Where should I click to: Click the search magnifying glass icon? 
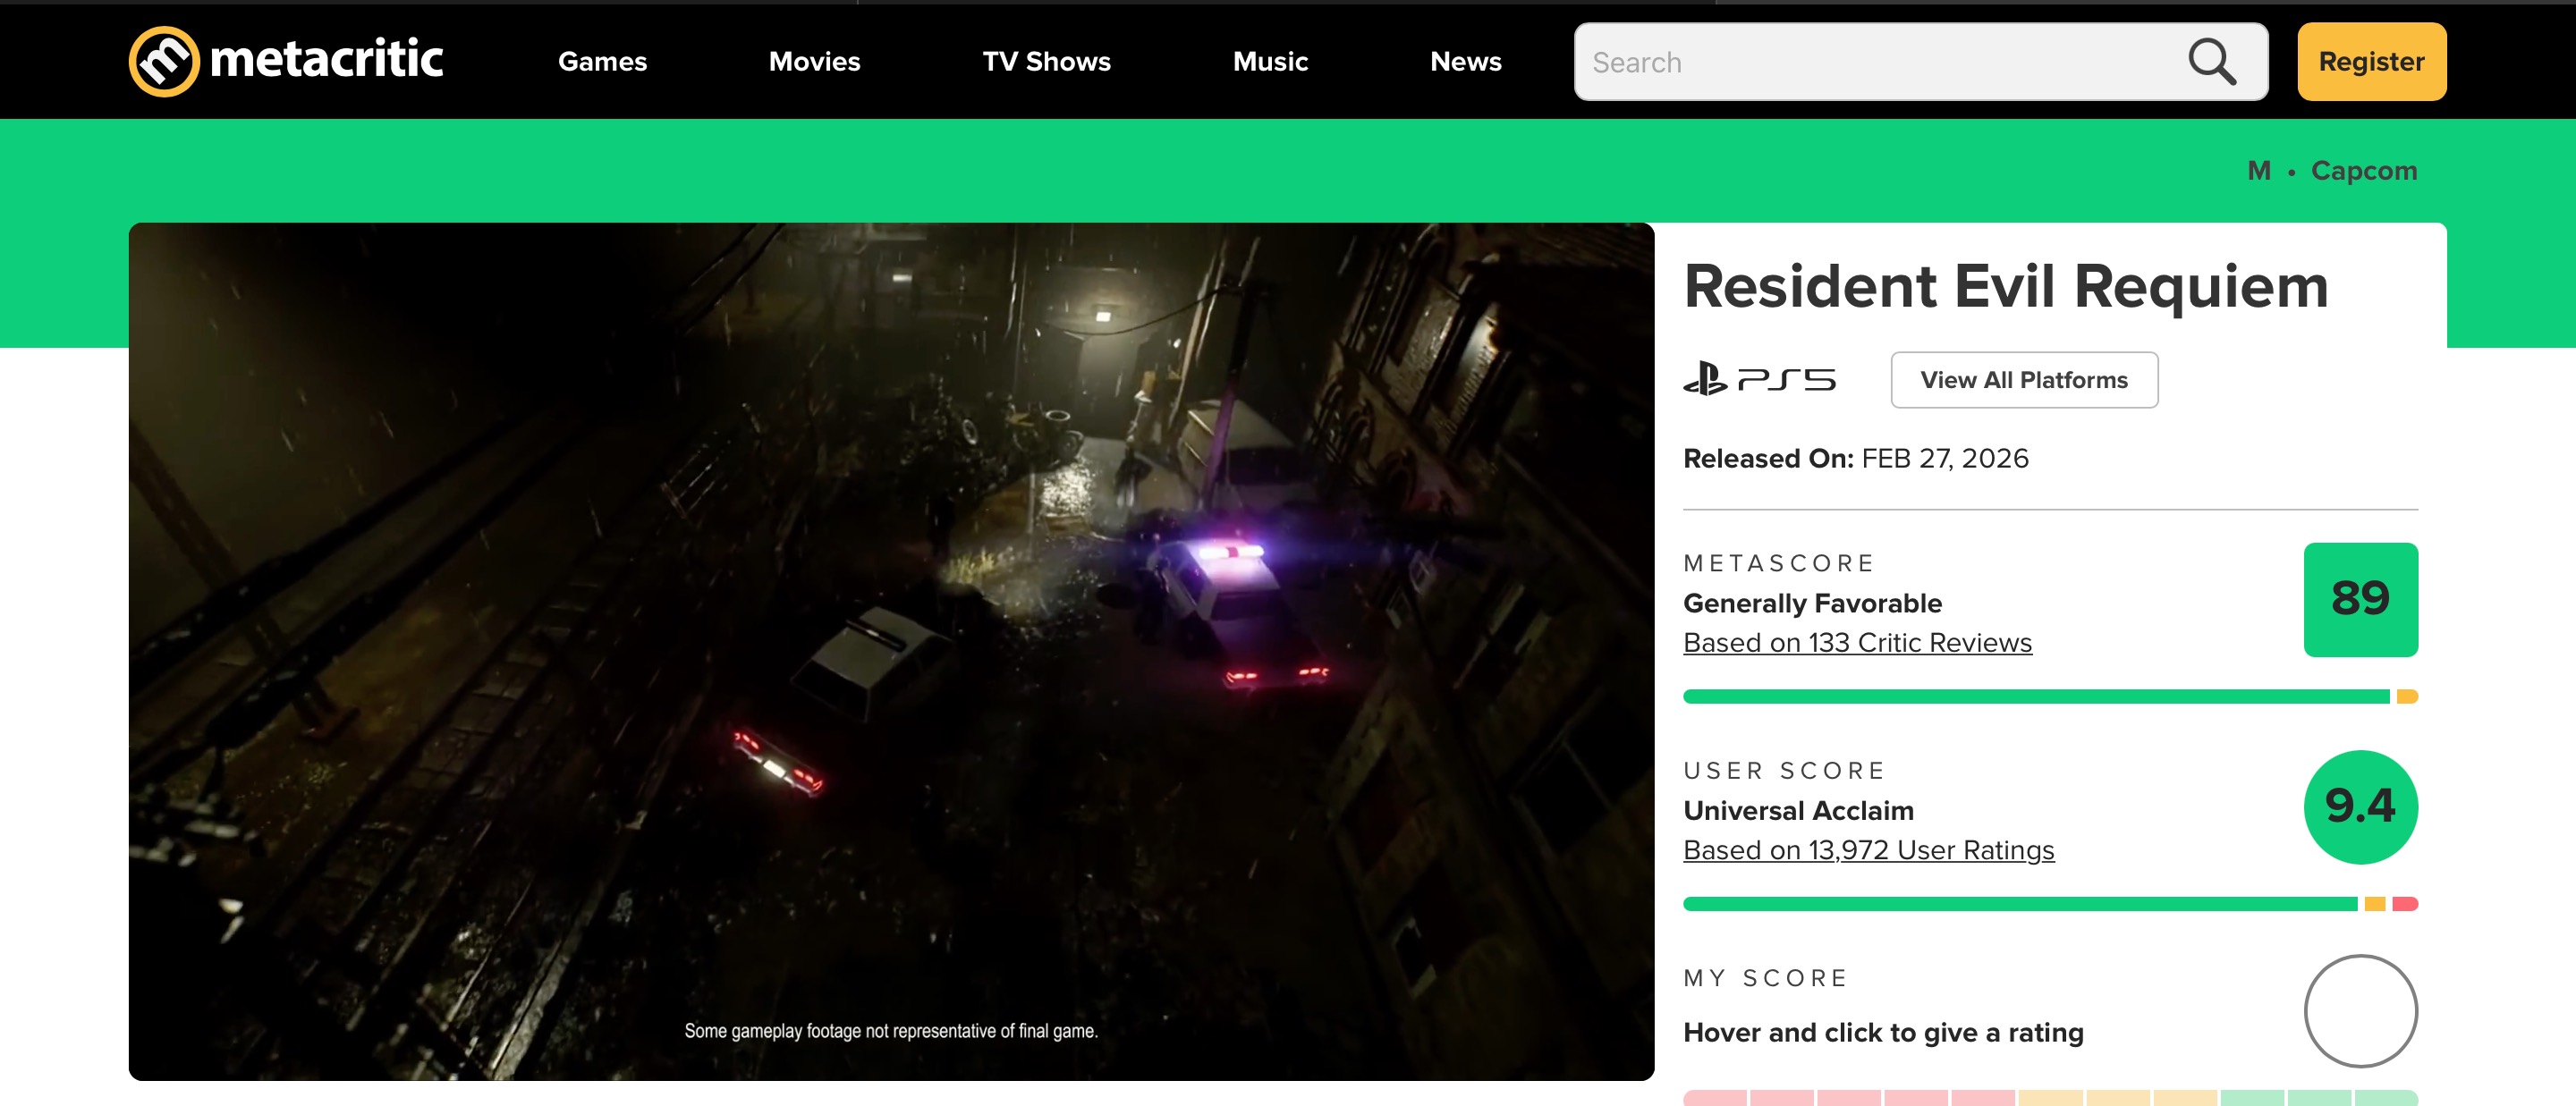tap(2211, 62)
